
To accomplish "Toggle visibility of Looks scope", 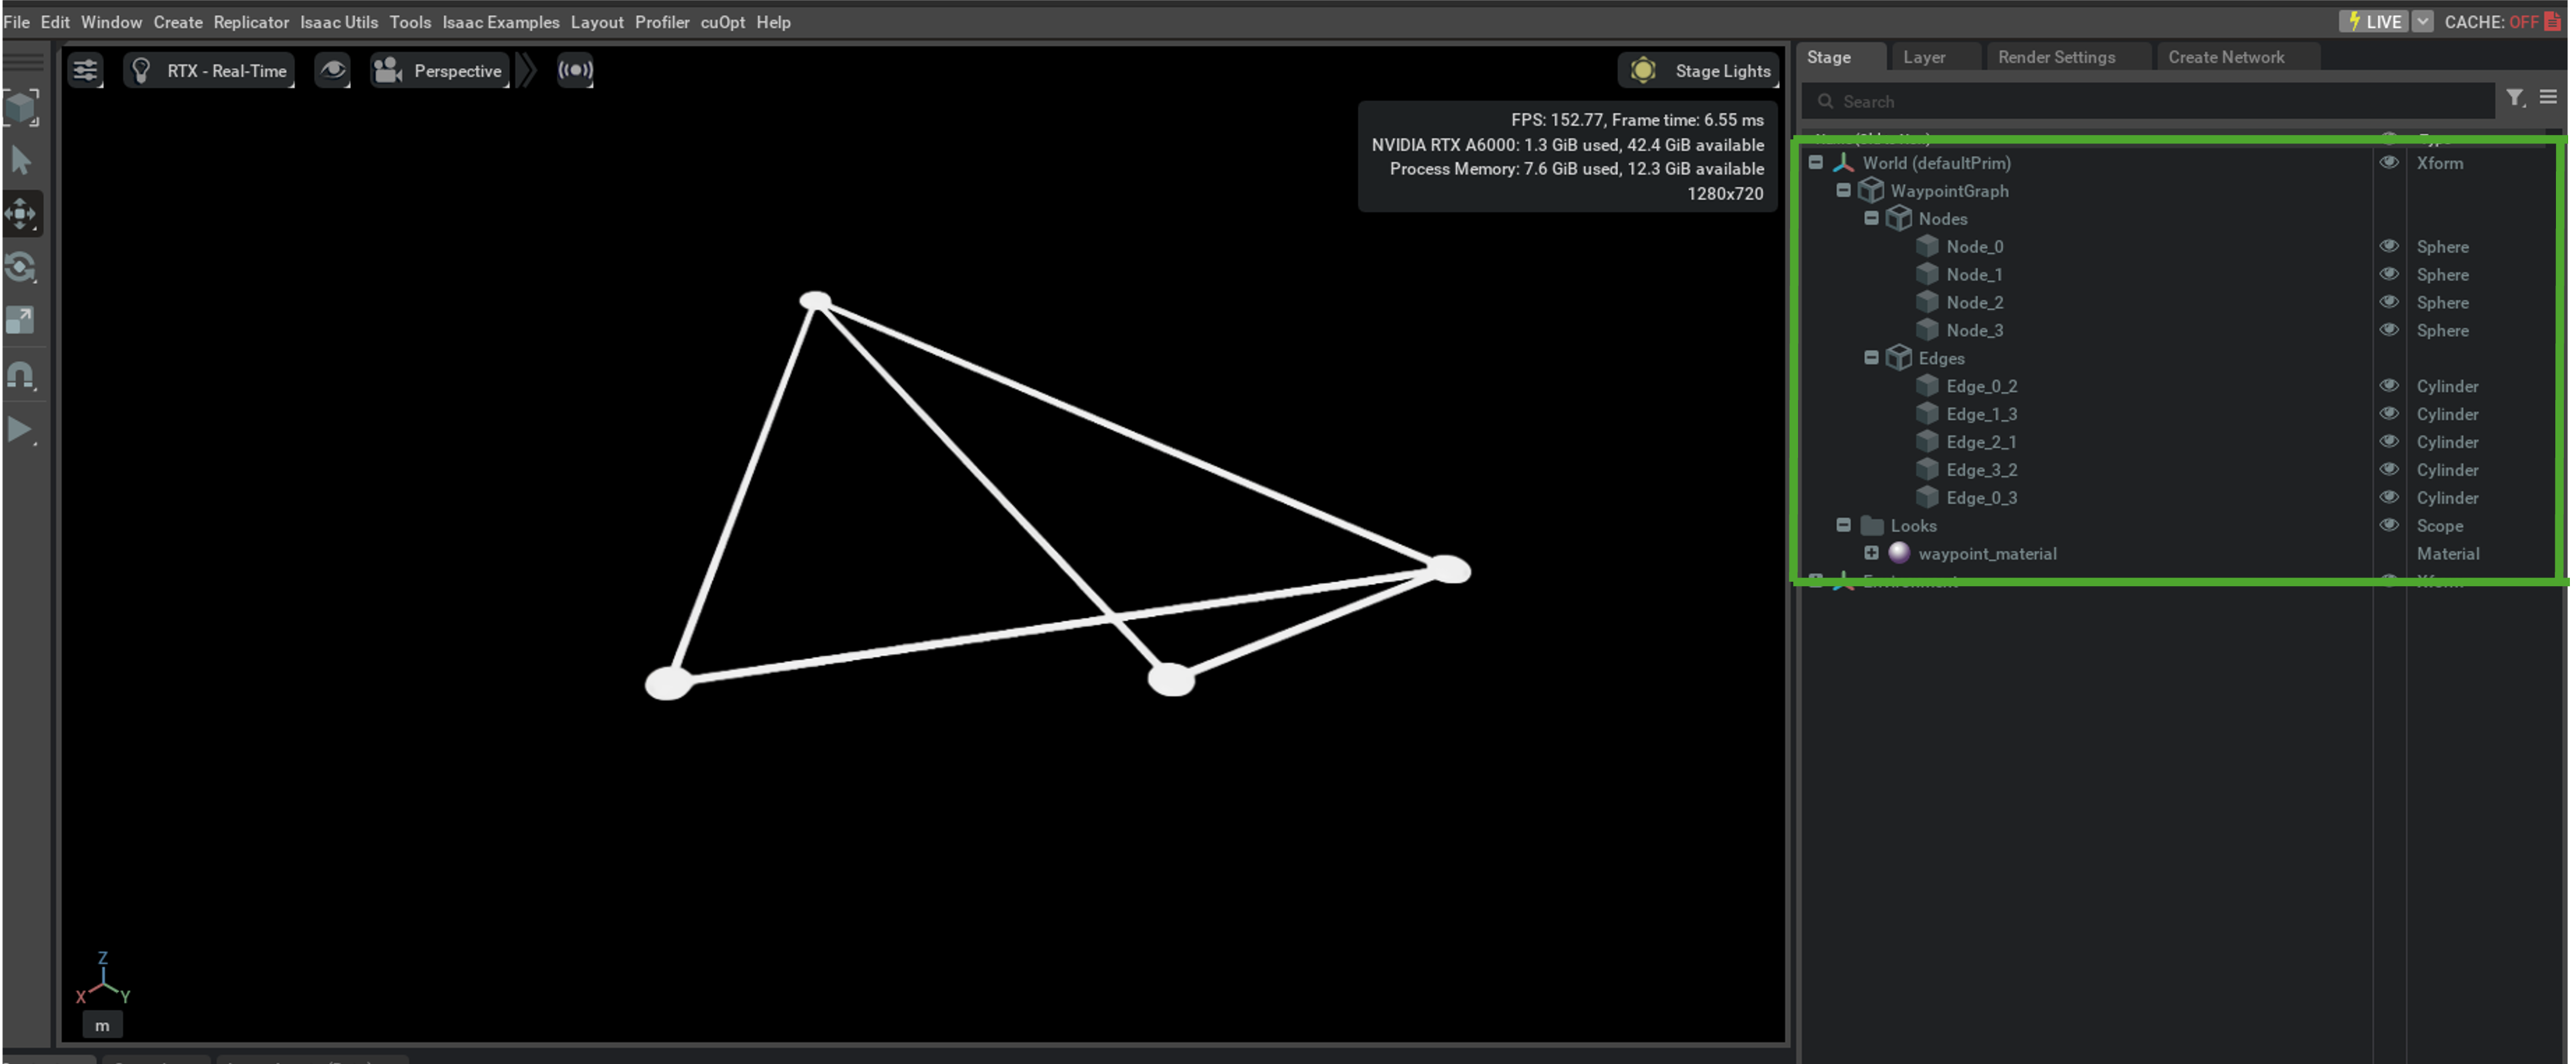I will pyautogui.click(x=2388, y=525).
